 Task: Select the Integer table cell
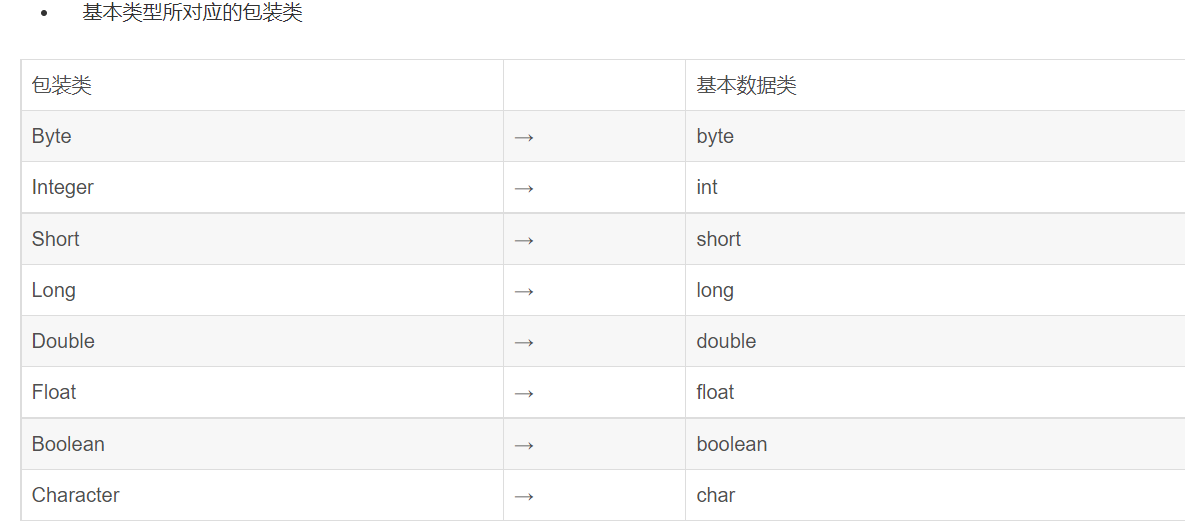pos(262,187)
